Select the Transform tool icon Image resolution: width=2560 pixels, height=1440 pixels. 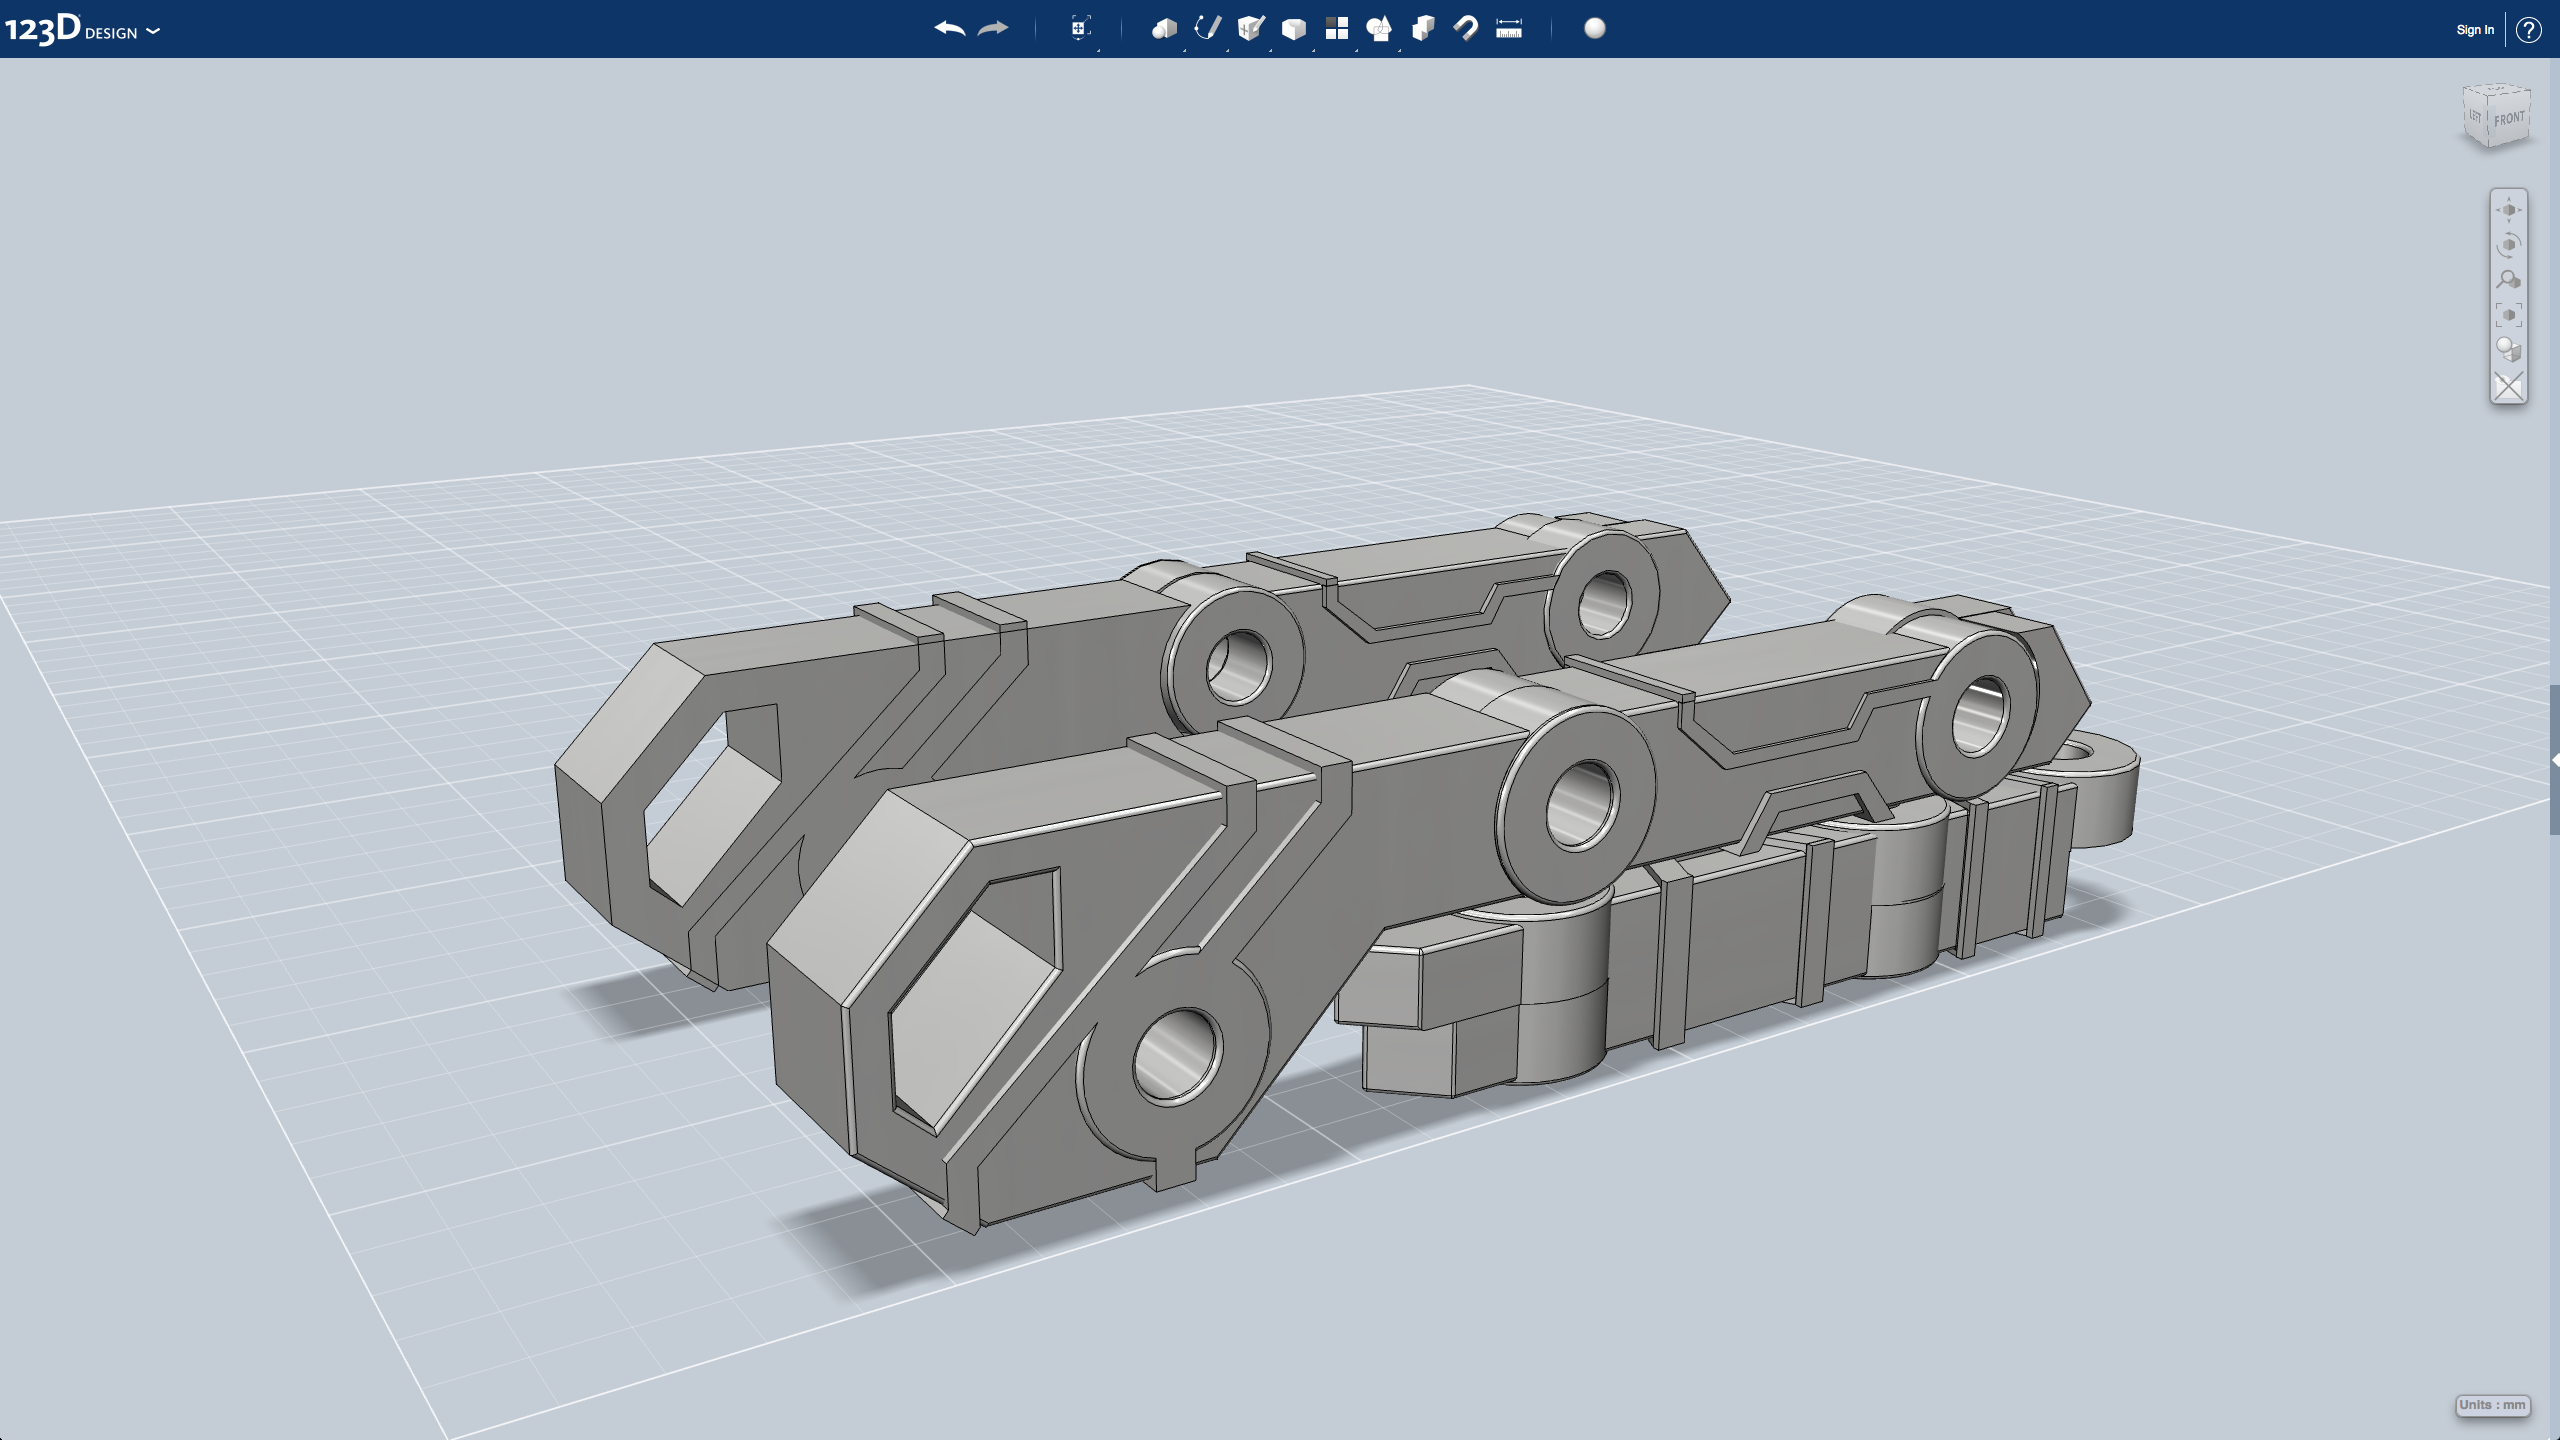[1079, 29]
